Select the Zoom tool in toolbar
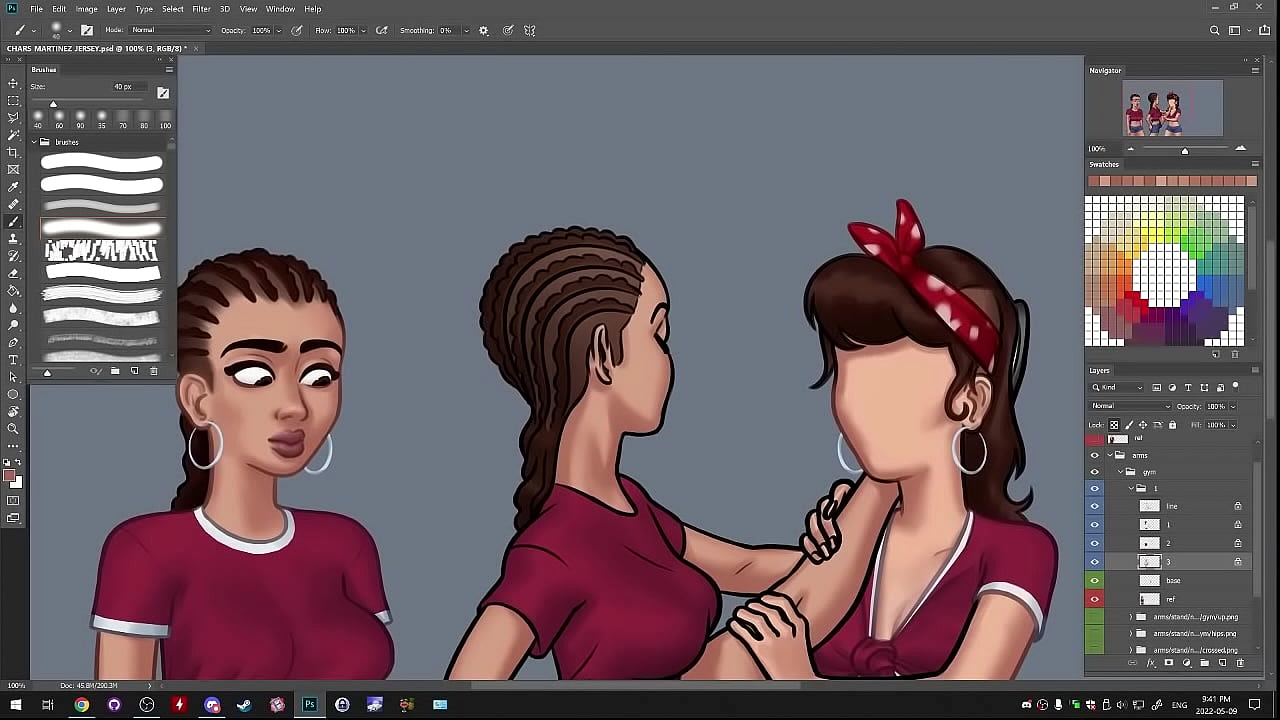1280x720 pixels. (13, 429)
